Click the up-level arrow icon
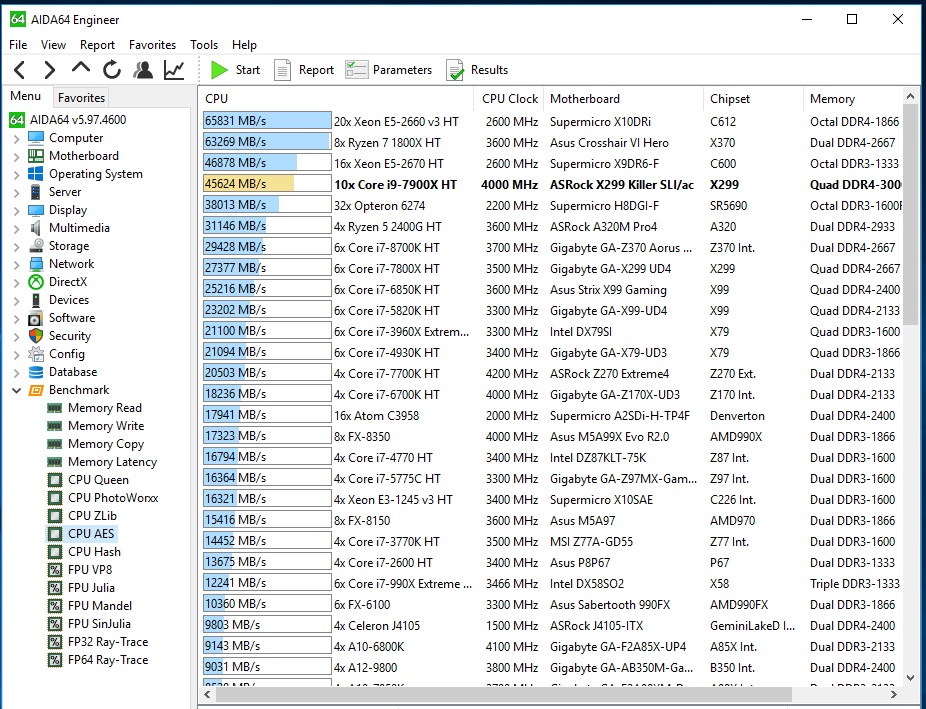926x709 pixels. point(80,67)
